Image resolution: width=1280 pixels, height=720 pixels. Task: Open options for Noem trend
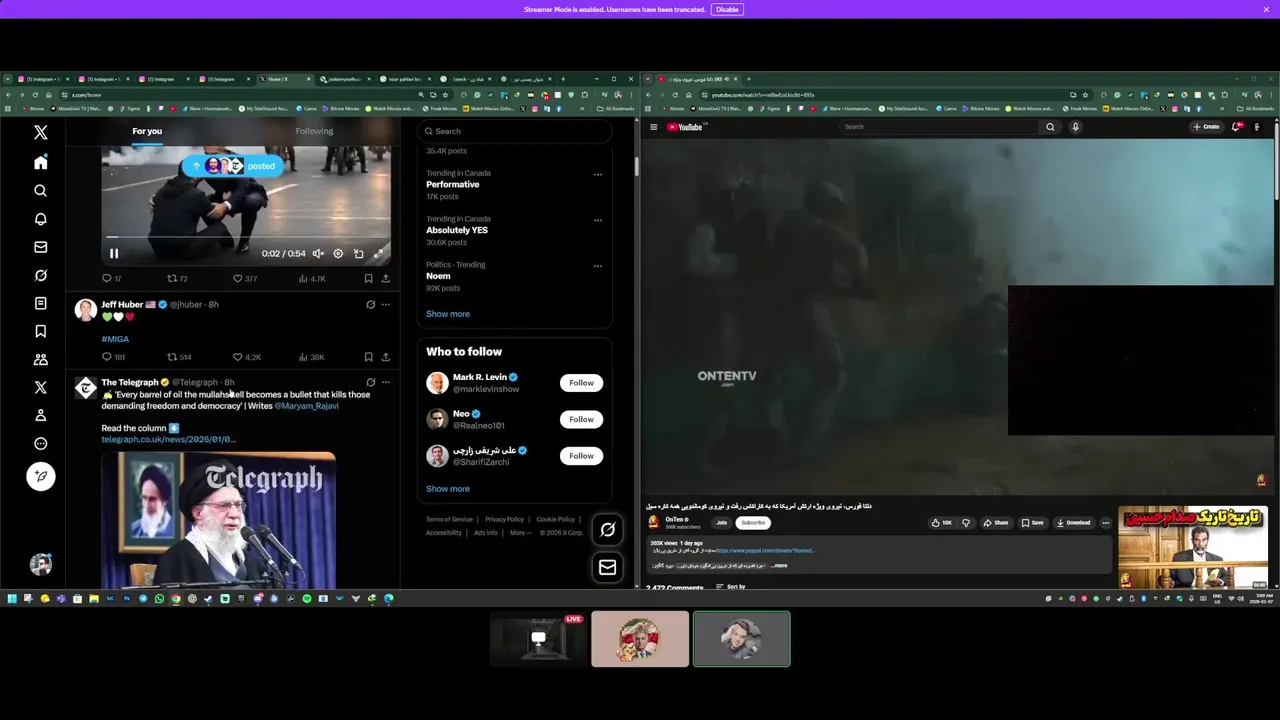598,266
